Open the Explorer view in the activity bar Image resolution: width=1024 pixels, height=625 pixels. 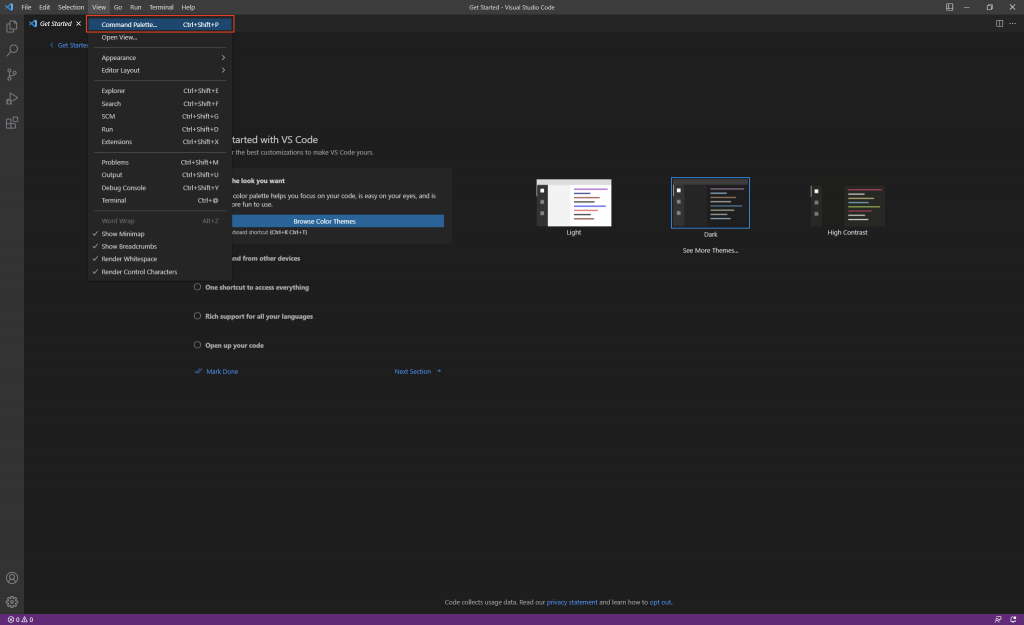tap(12, 27)
